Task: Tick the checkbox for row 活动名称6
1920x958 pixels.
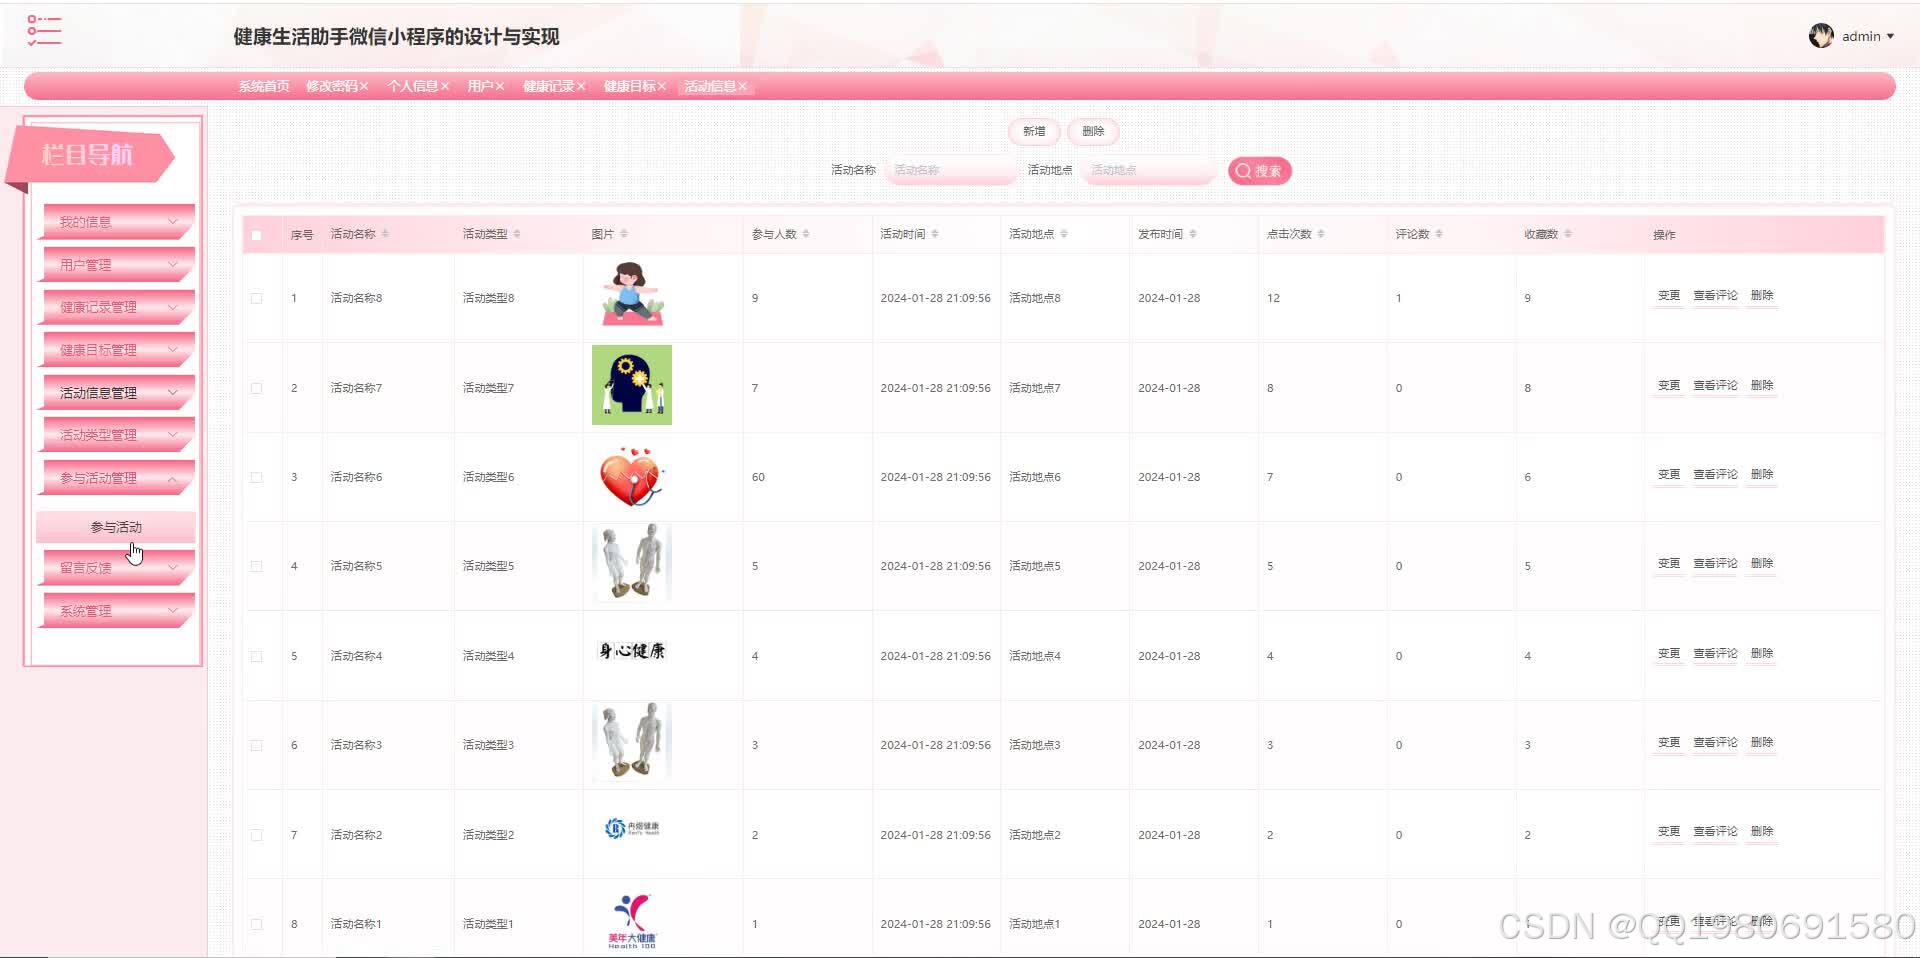Action: click(257, 477)
